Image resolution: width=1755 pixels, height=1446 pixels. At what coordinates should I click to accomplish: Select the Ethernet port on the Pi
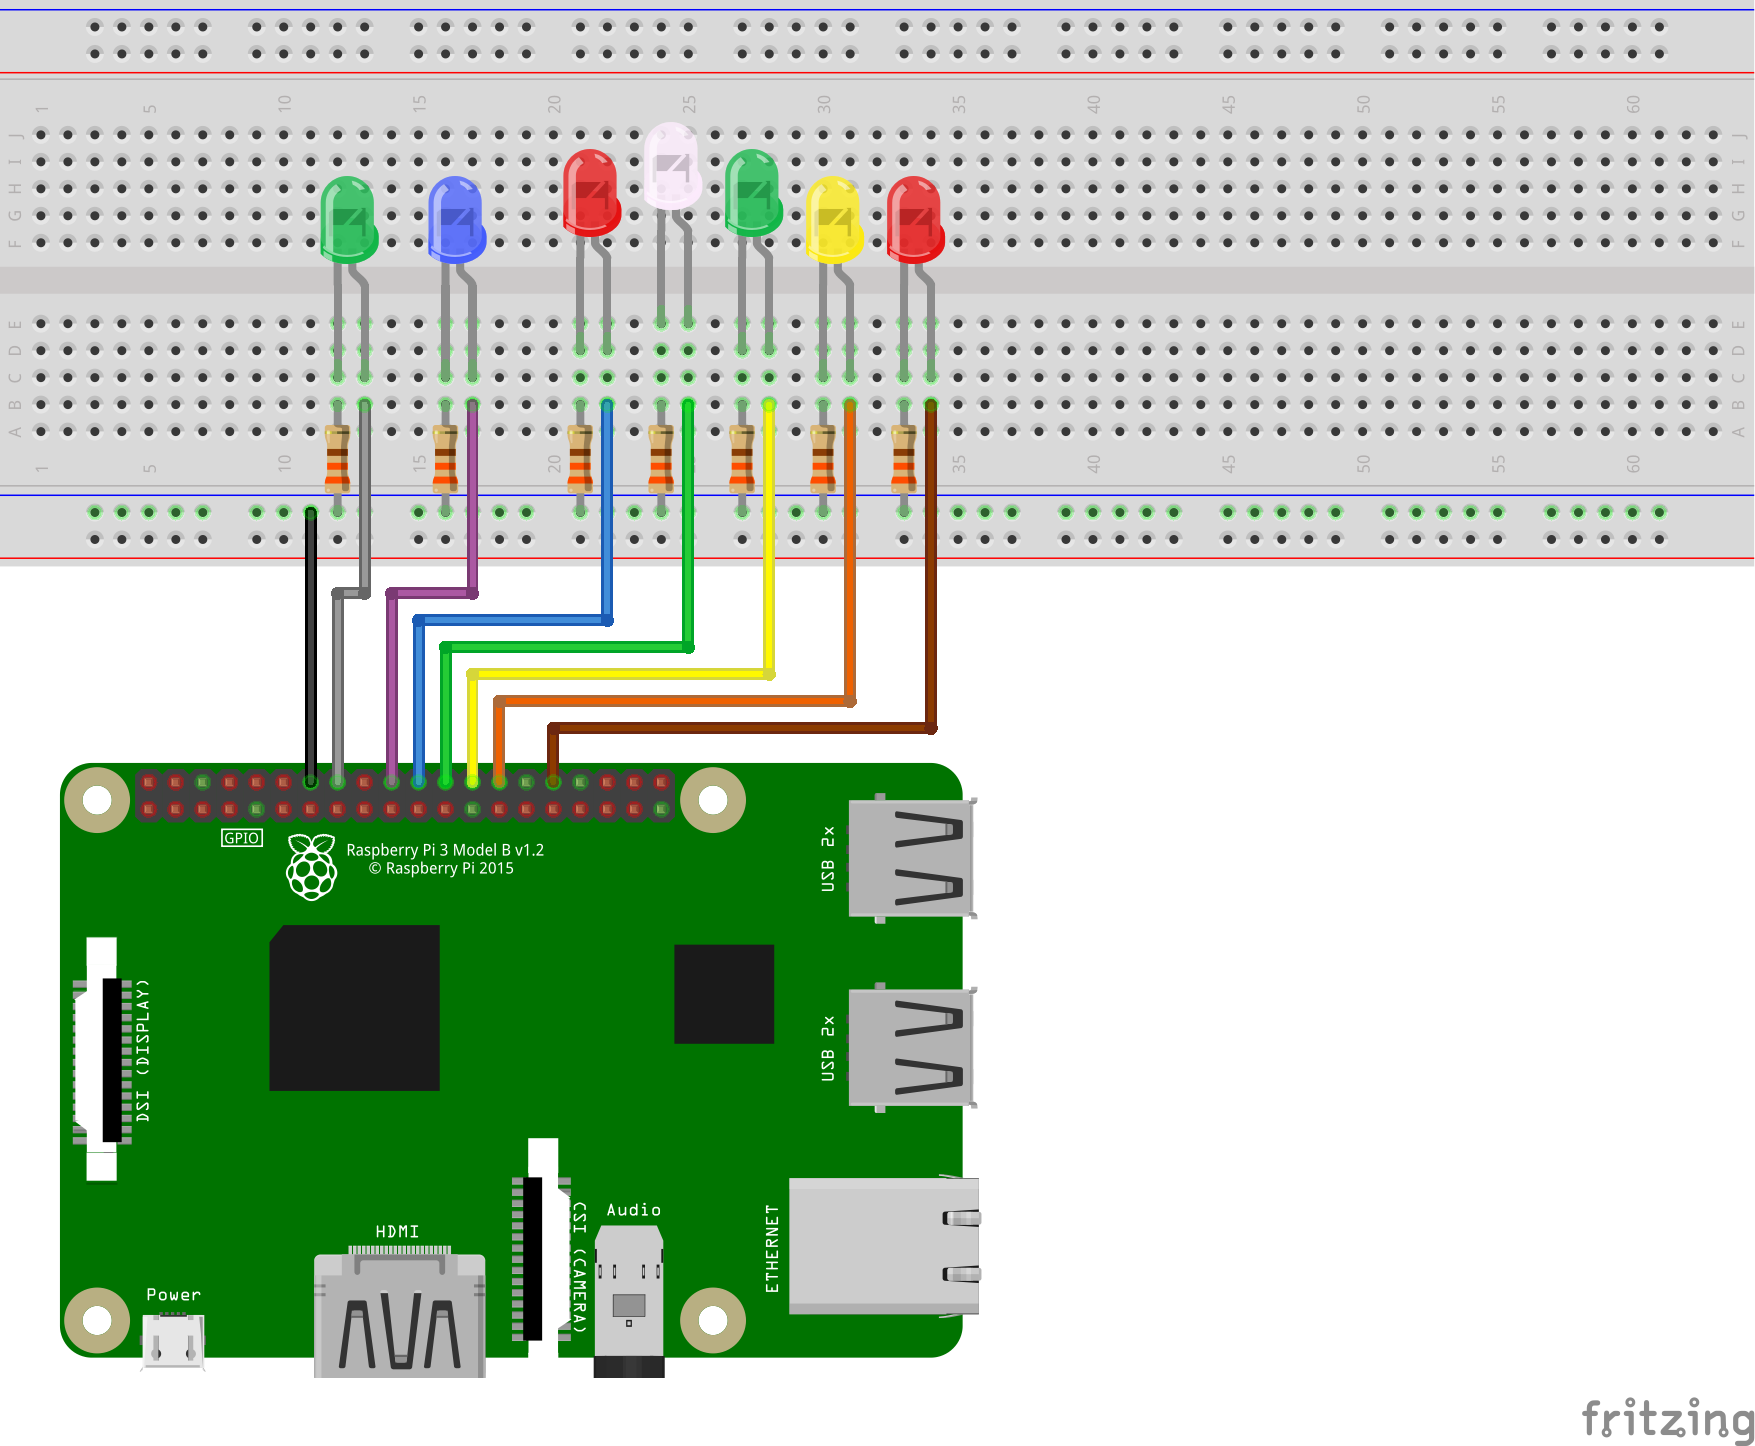coord(884,1246)
